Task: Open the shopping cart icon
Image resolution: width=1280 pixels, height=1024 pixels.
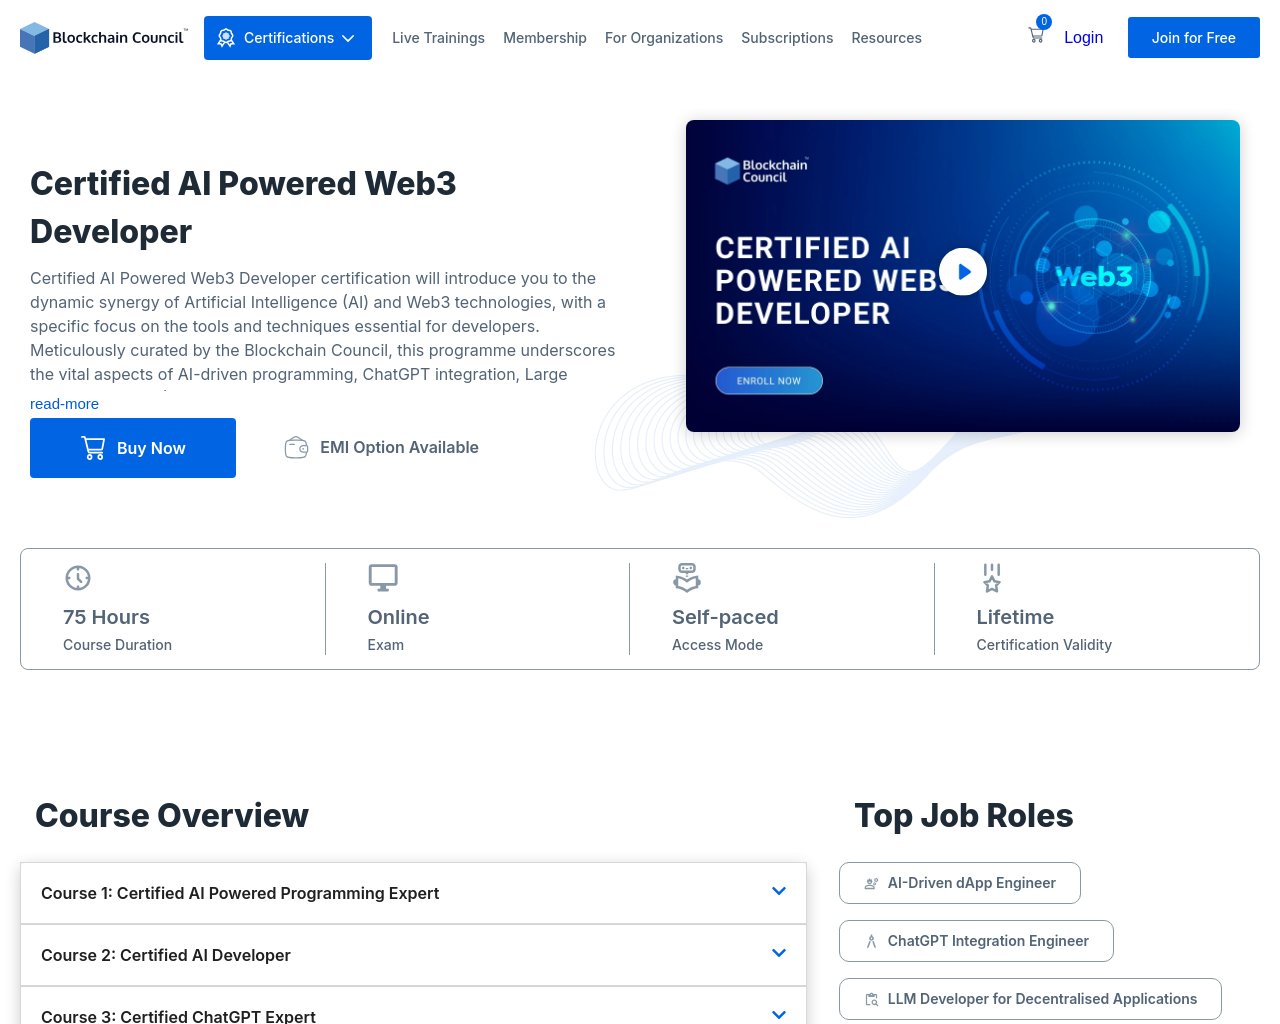Action: [x=1036, y=35]
